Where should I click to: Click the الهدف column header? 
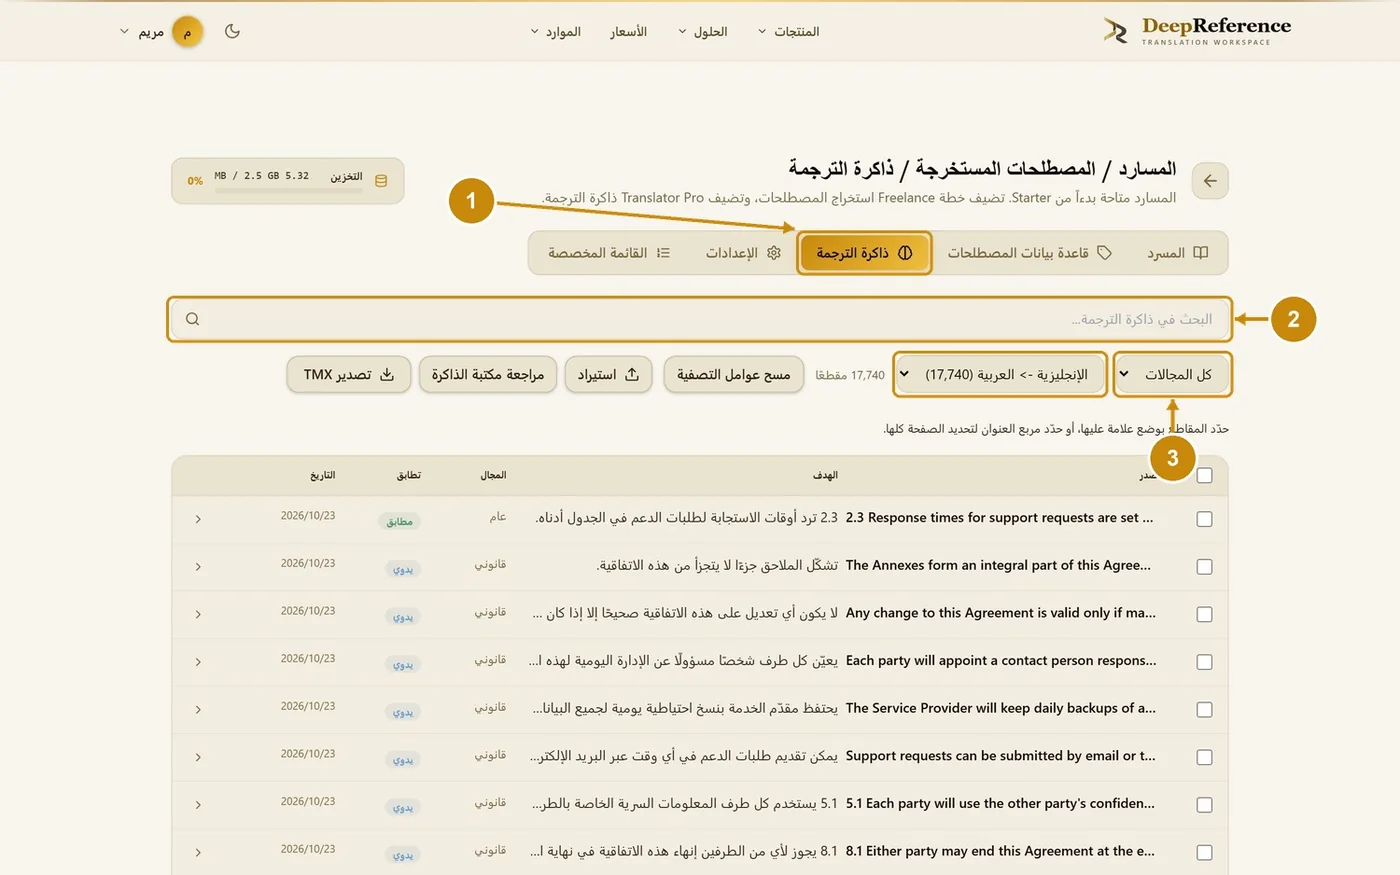coord(826,475)
